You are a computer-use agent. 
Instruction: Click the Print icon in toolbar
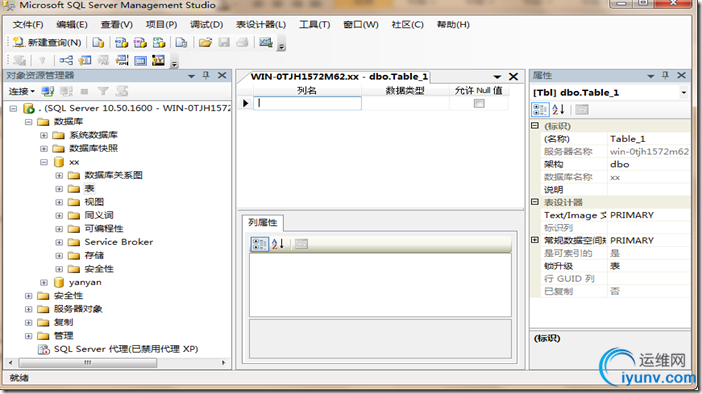coord(242,43)
